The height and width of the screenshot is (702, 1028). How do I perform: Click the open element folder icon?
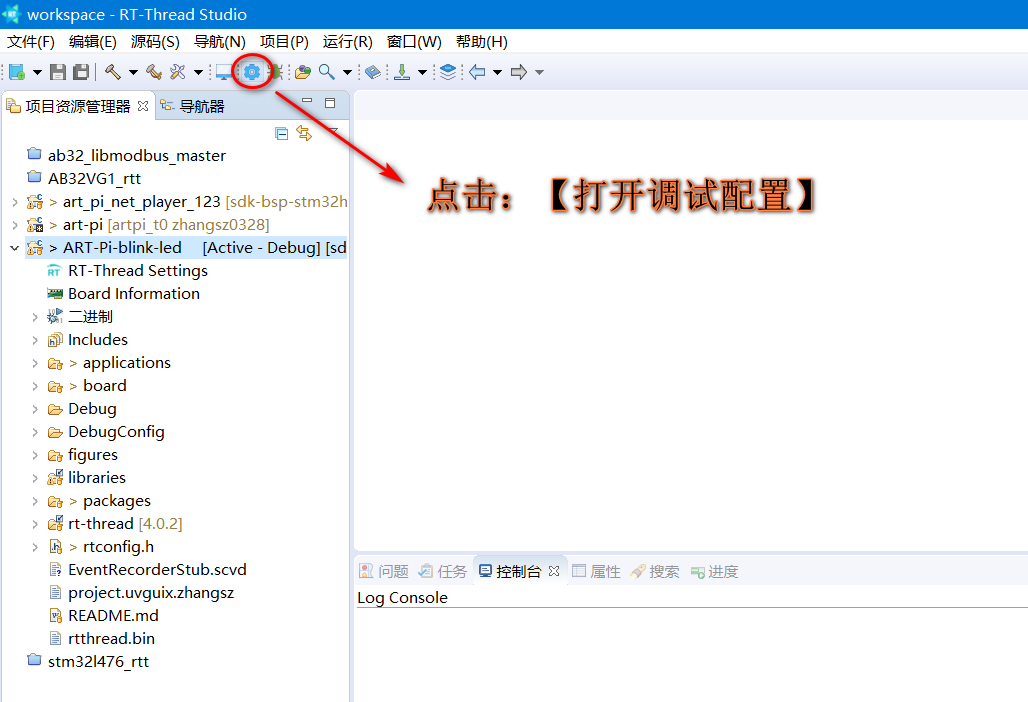(x=302, y=72)
